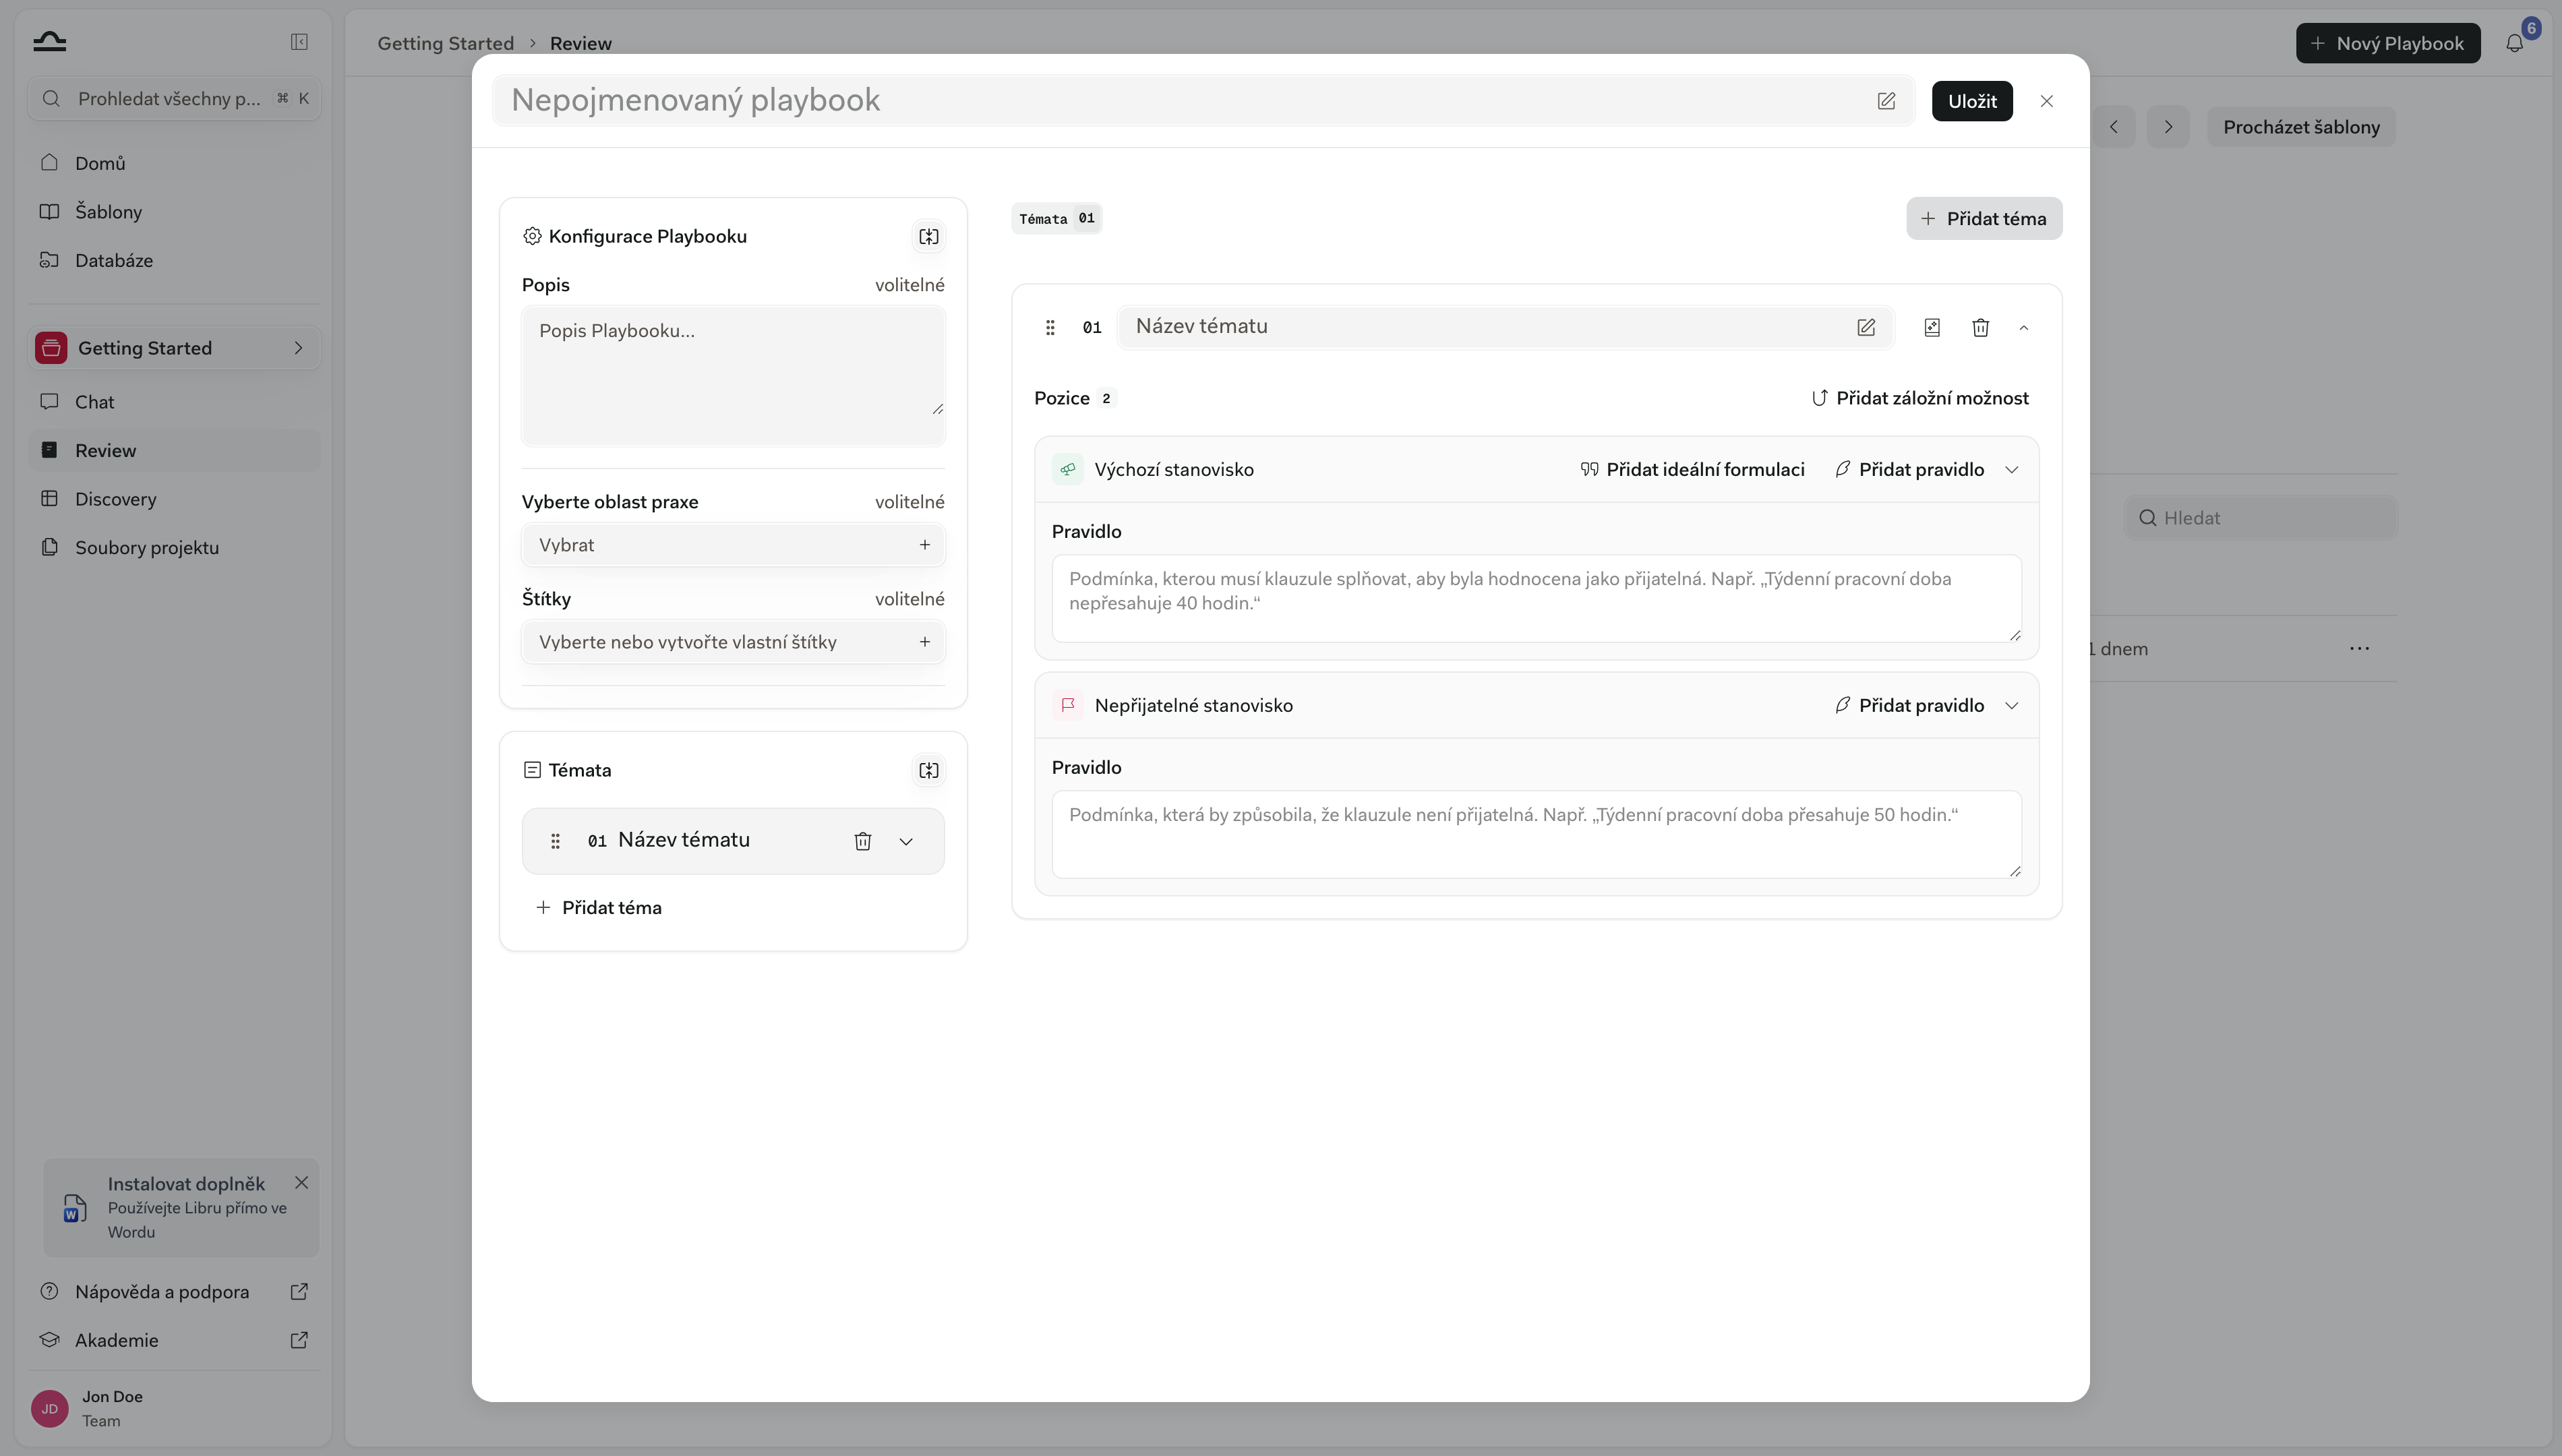This screenshot has width=2562, height=1456.
Task: Collapse the Konfigurace Playbooku panel icon
Action: 929,237
